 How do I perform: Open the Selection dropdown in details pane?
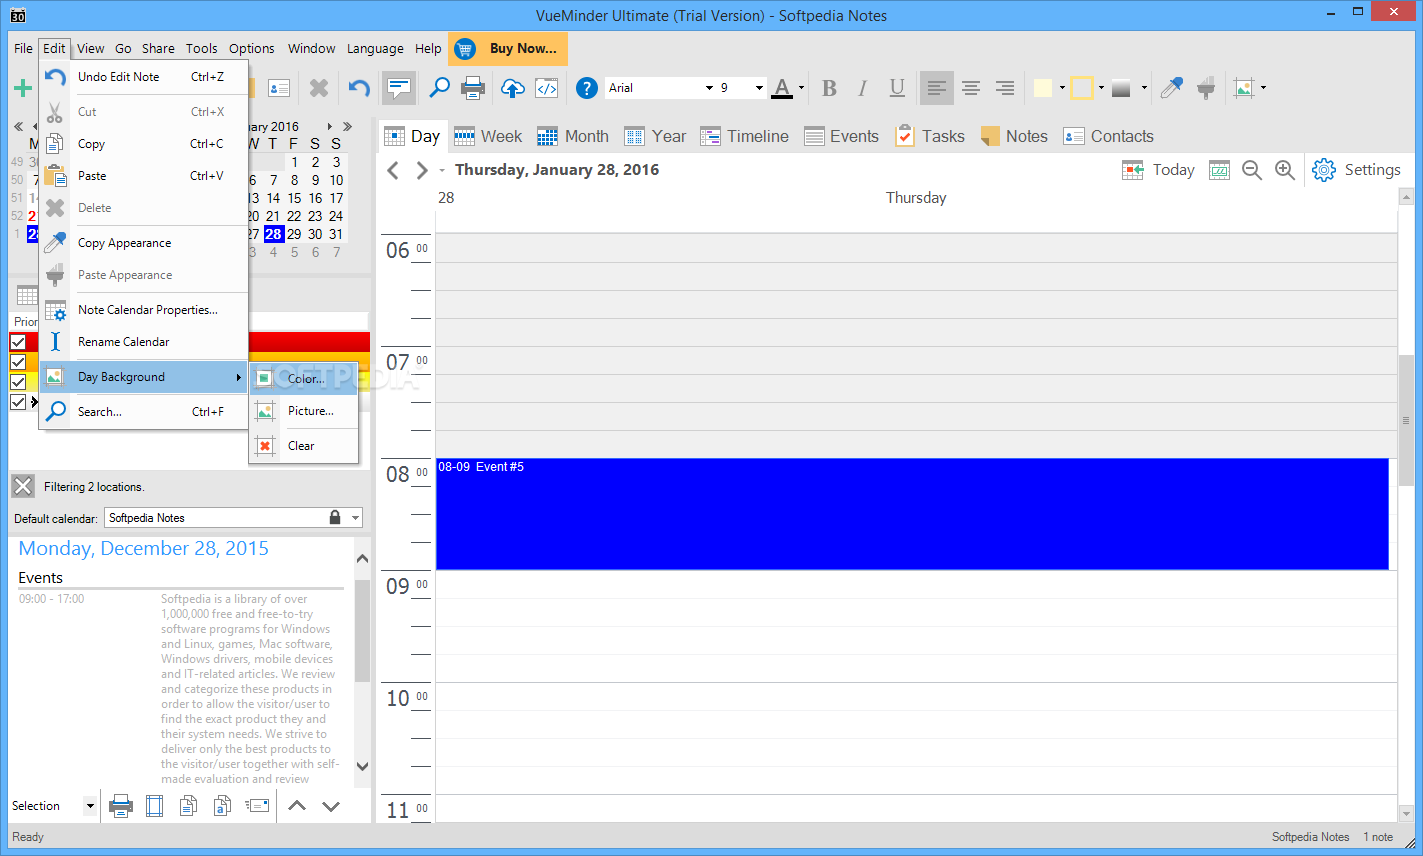[x=90, y=806]
